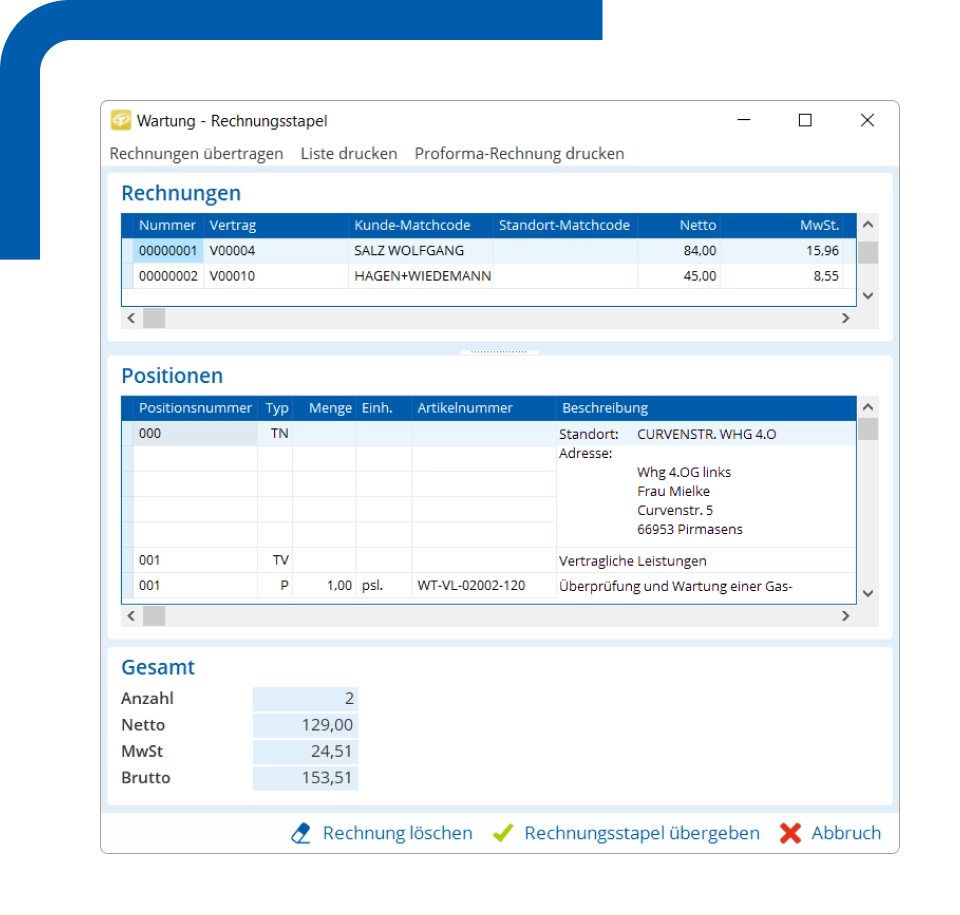Click the left arrow of the Positionen horizontal scrollbar
Image resolution: width=960 pixels, height=915 pixels.
[x=130, y=615]
